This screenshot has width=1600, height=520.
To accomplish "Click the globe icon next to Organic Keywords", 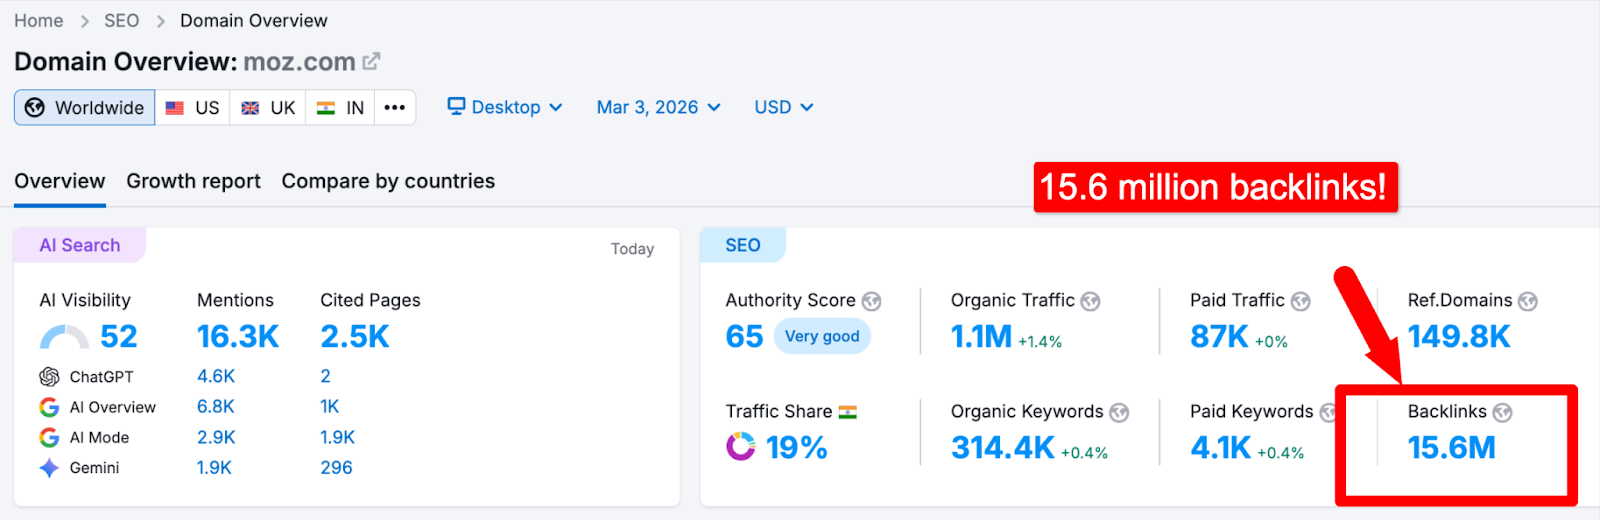I will [1119, 412].
